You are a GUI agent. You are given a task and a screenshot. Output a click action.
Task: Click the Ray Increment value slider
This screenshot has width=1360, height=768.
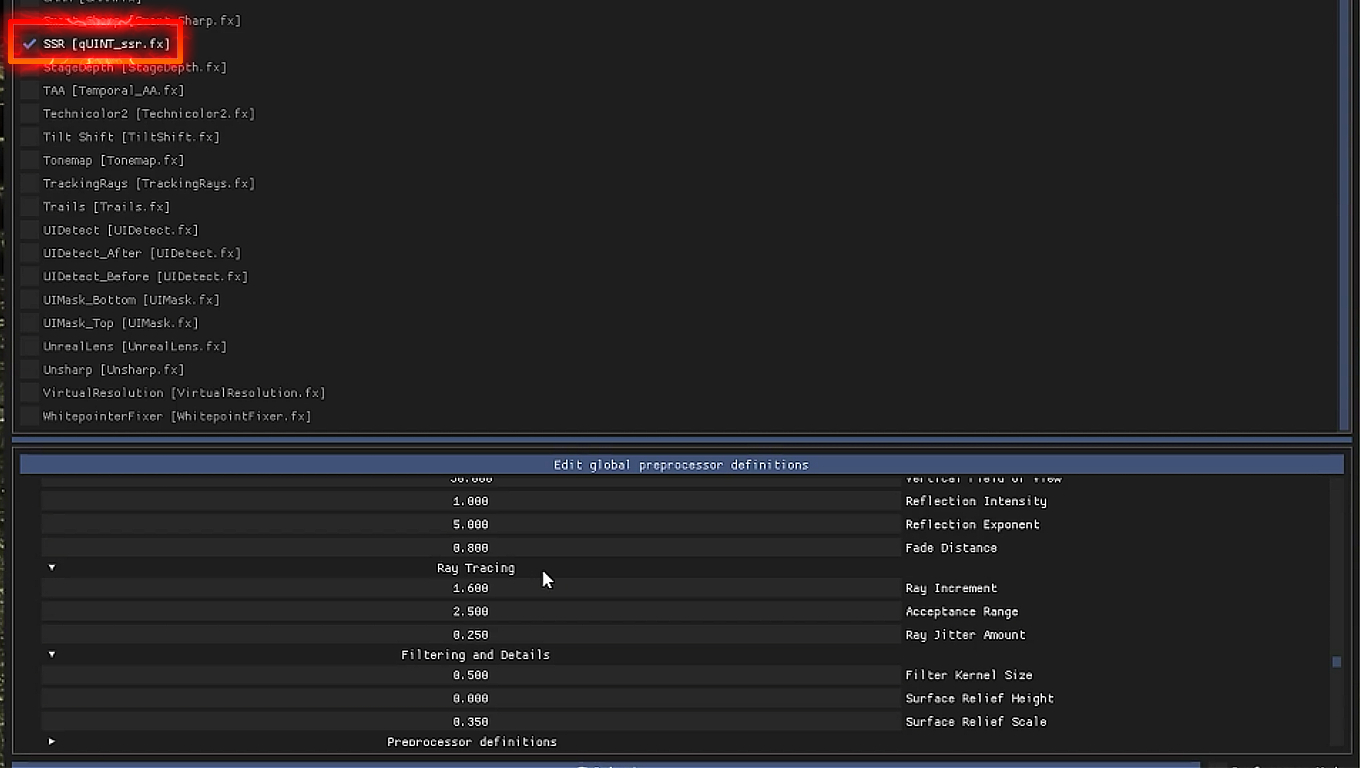pos(470,589)
